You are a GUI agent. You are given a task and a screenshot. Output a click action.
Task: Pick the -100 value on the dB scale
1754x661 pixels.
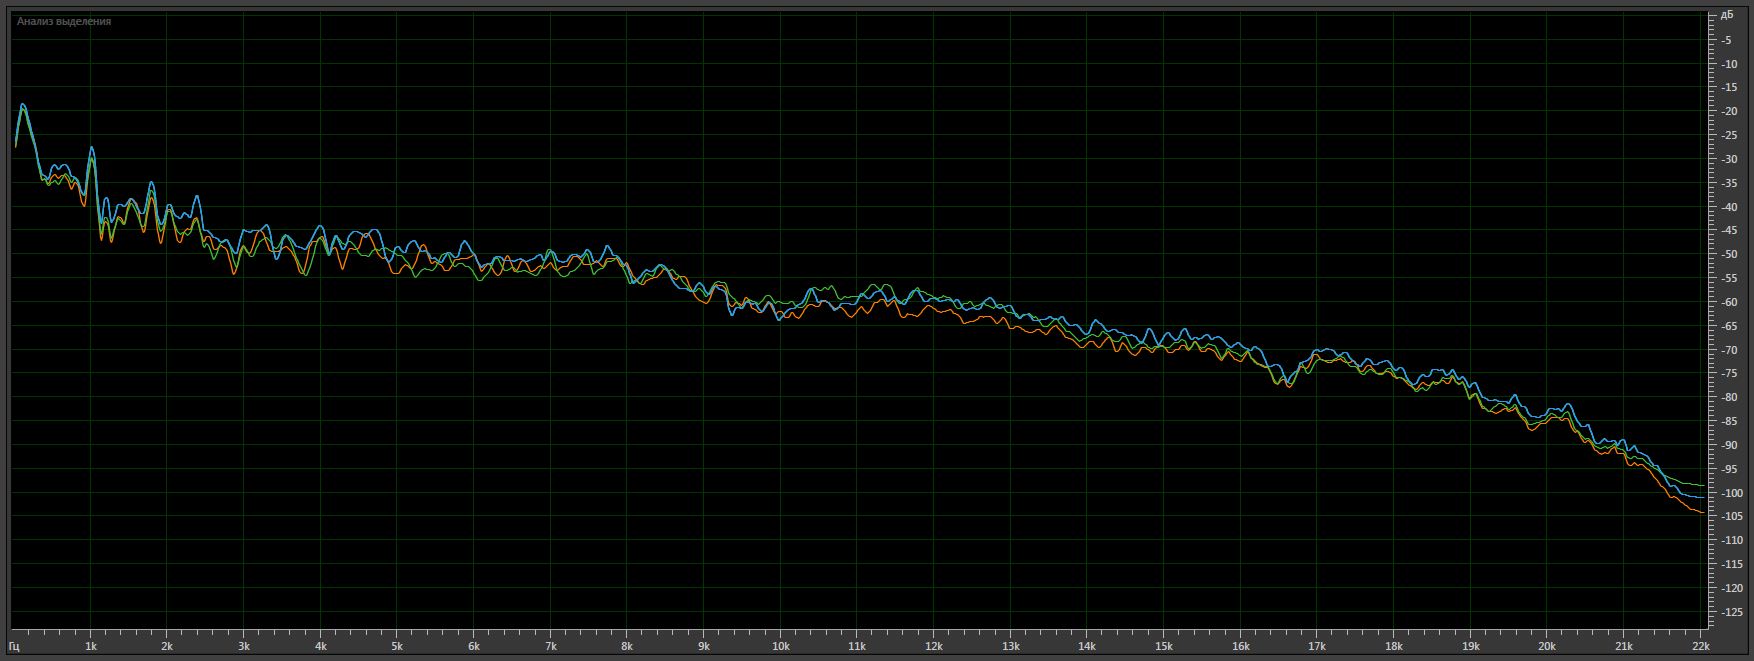pos(1727,493)
